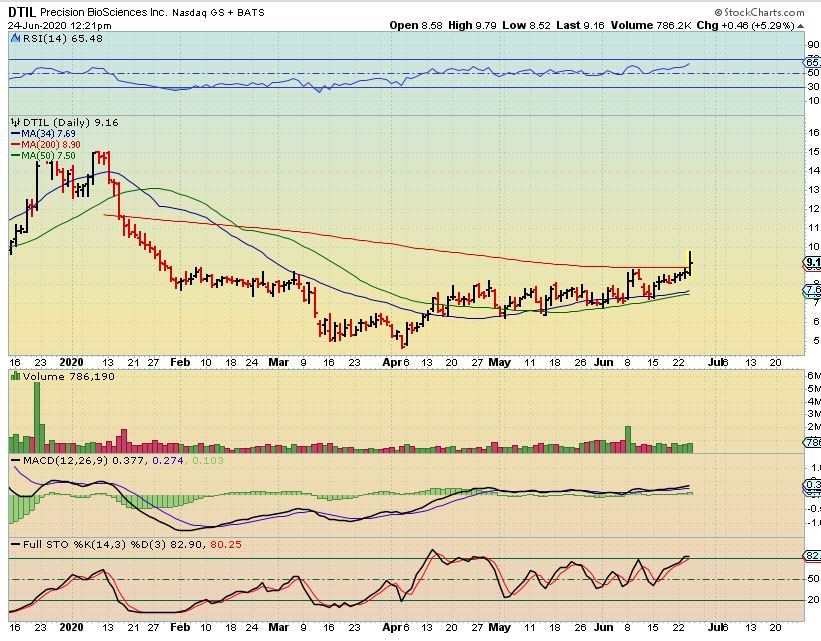
Task: Click the Open 8.58 value
Action: [x=416, y=25]
